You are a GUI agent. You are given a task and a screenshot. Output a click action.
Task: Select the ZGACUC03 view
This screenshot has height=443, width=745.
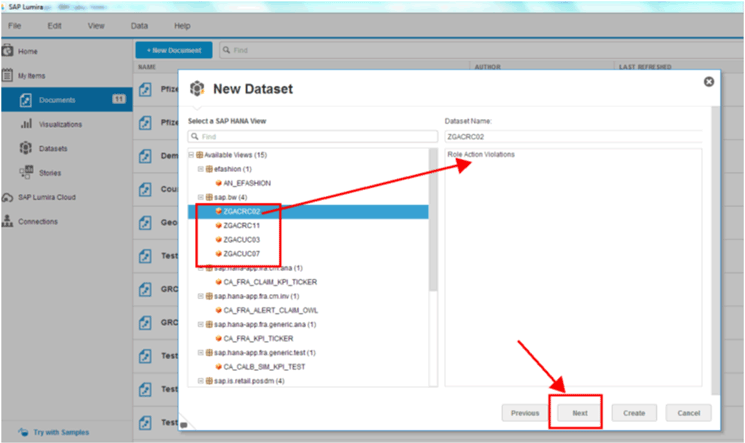[x=241, y=240]
